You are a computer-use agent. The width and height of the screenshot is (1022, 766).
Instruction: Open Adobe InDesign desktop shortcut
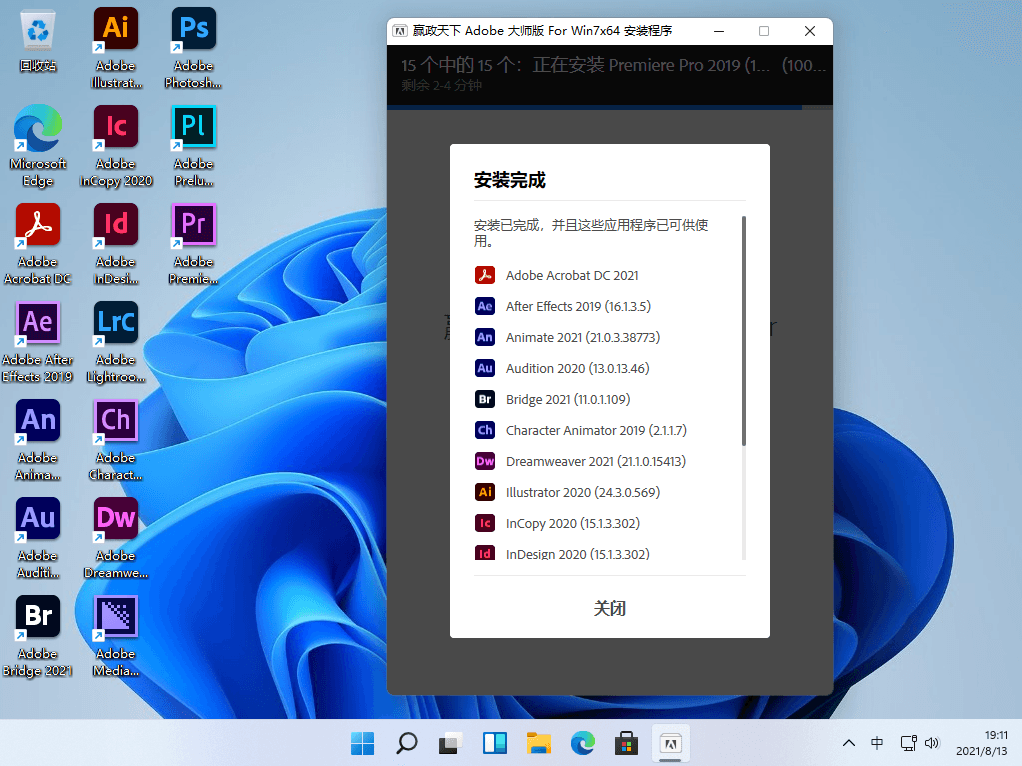coord(115,244)
